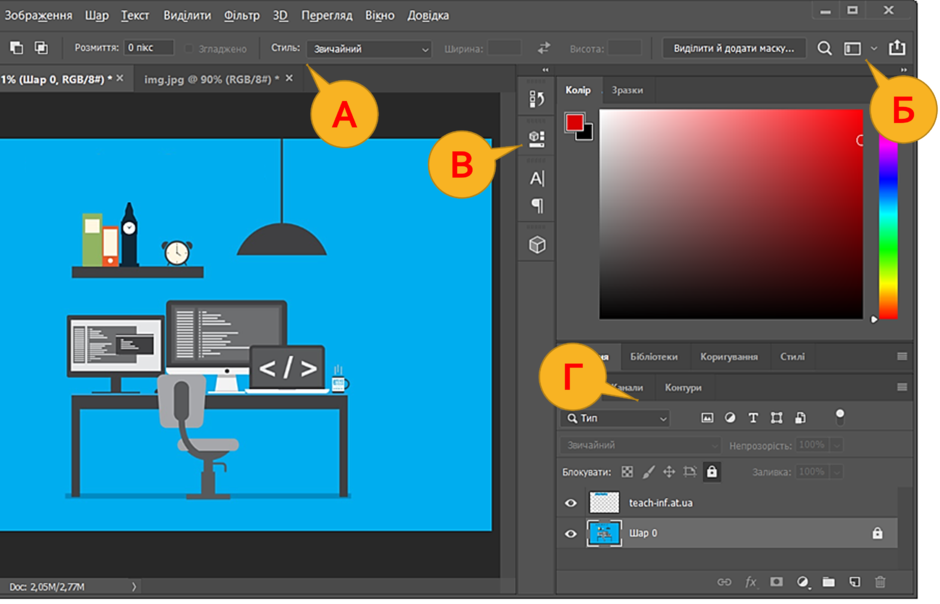This screenshot has height=604, width=940.
Task: Click the red foreground color swatch
Action: (573, 121)
